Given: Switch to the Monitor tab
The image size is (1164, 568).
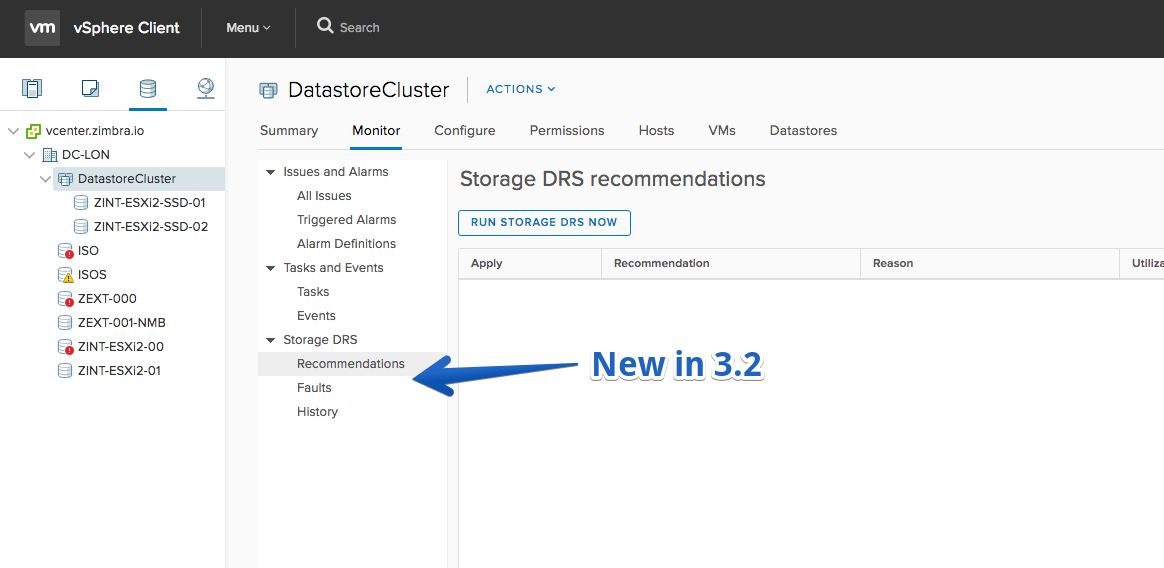Looking at the screenshot, I should 376,131.
